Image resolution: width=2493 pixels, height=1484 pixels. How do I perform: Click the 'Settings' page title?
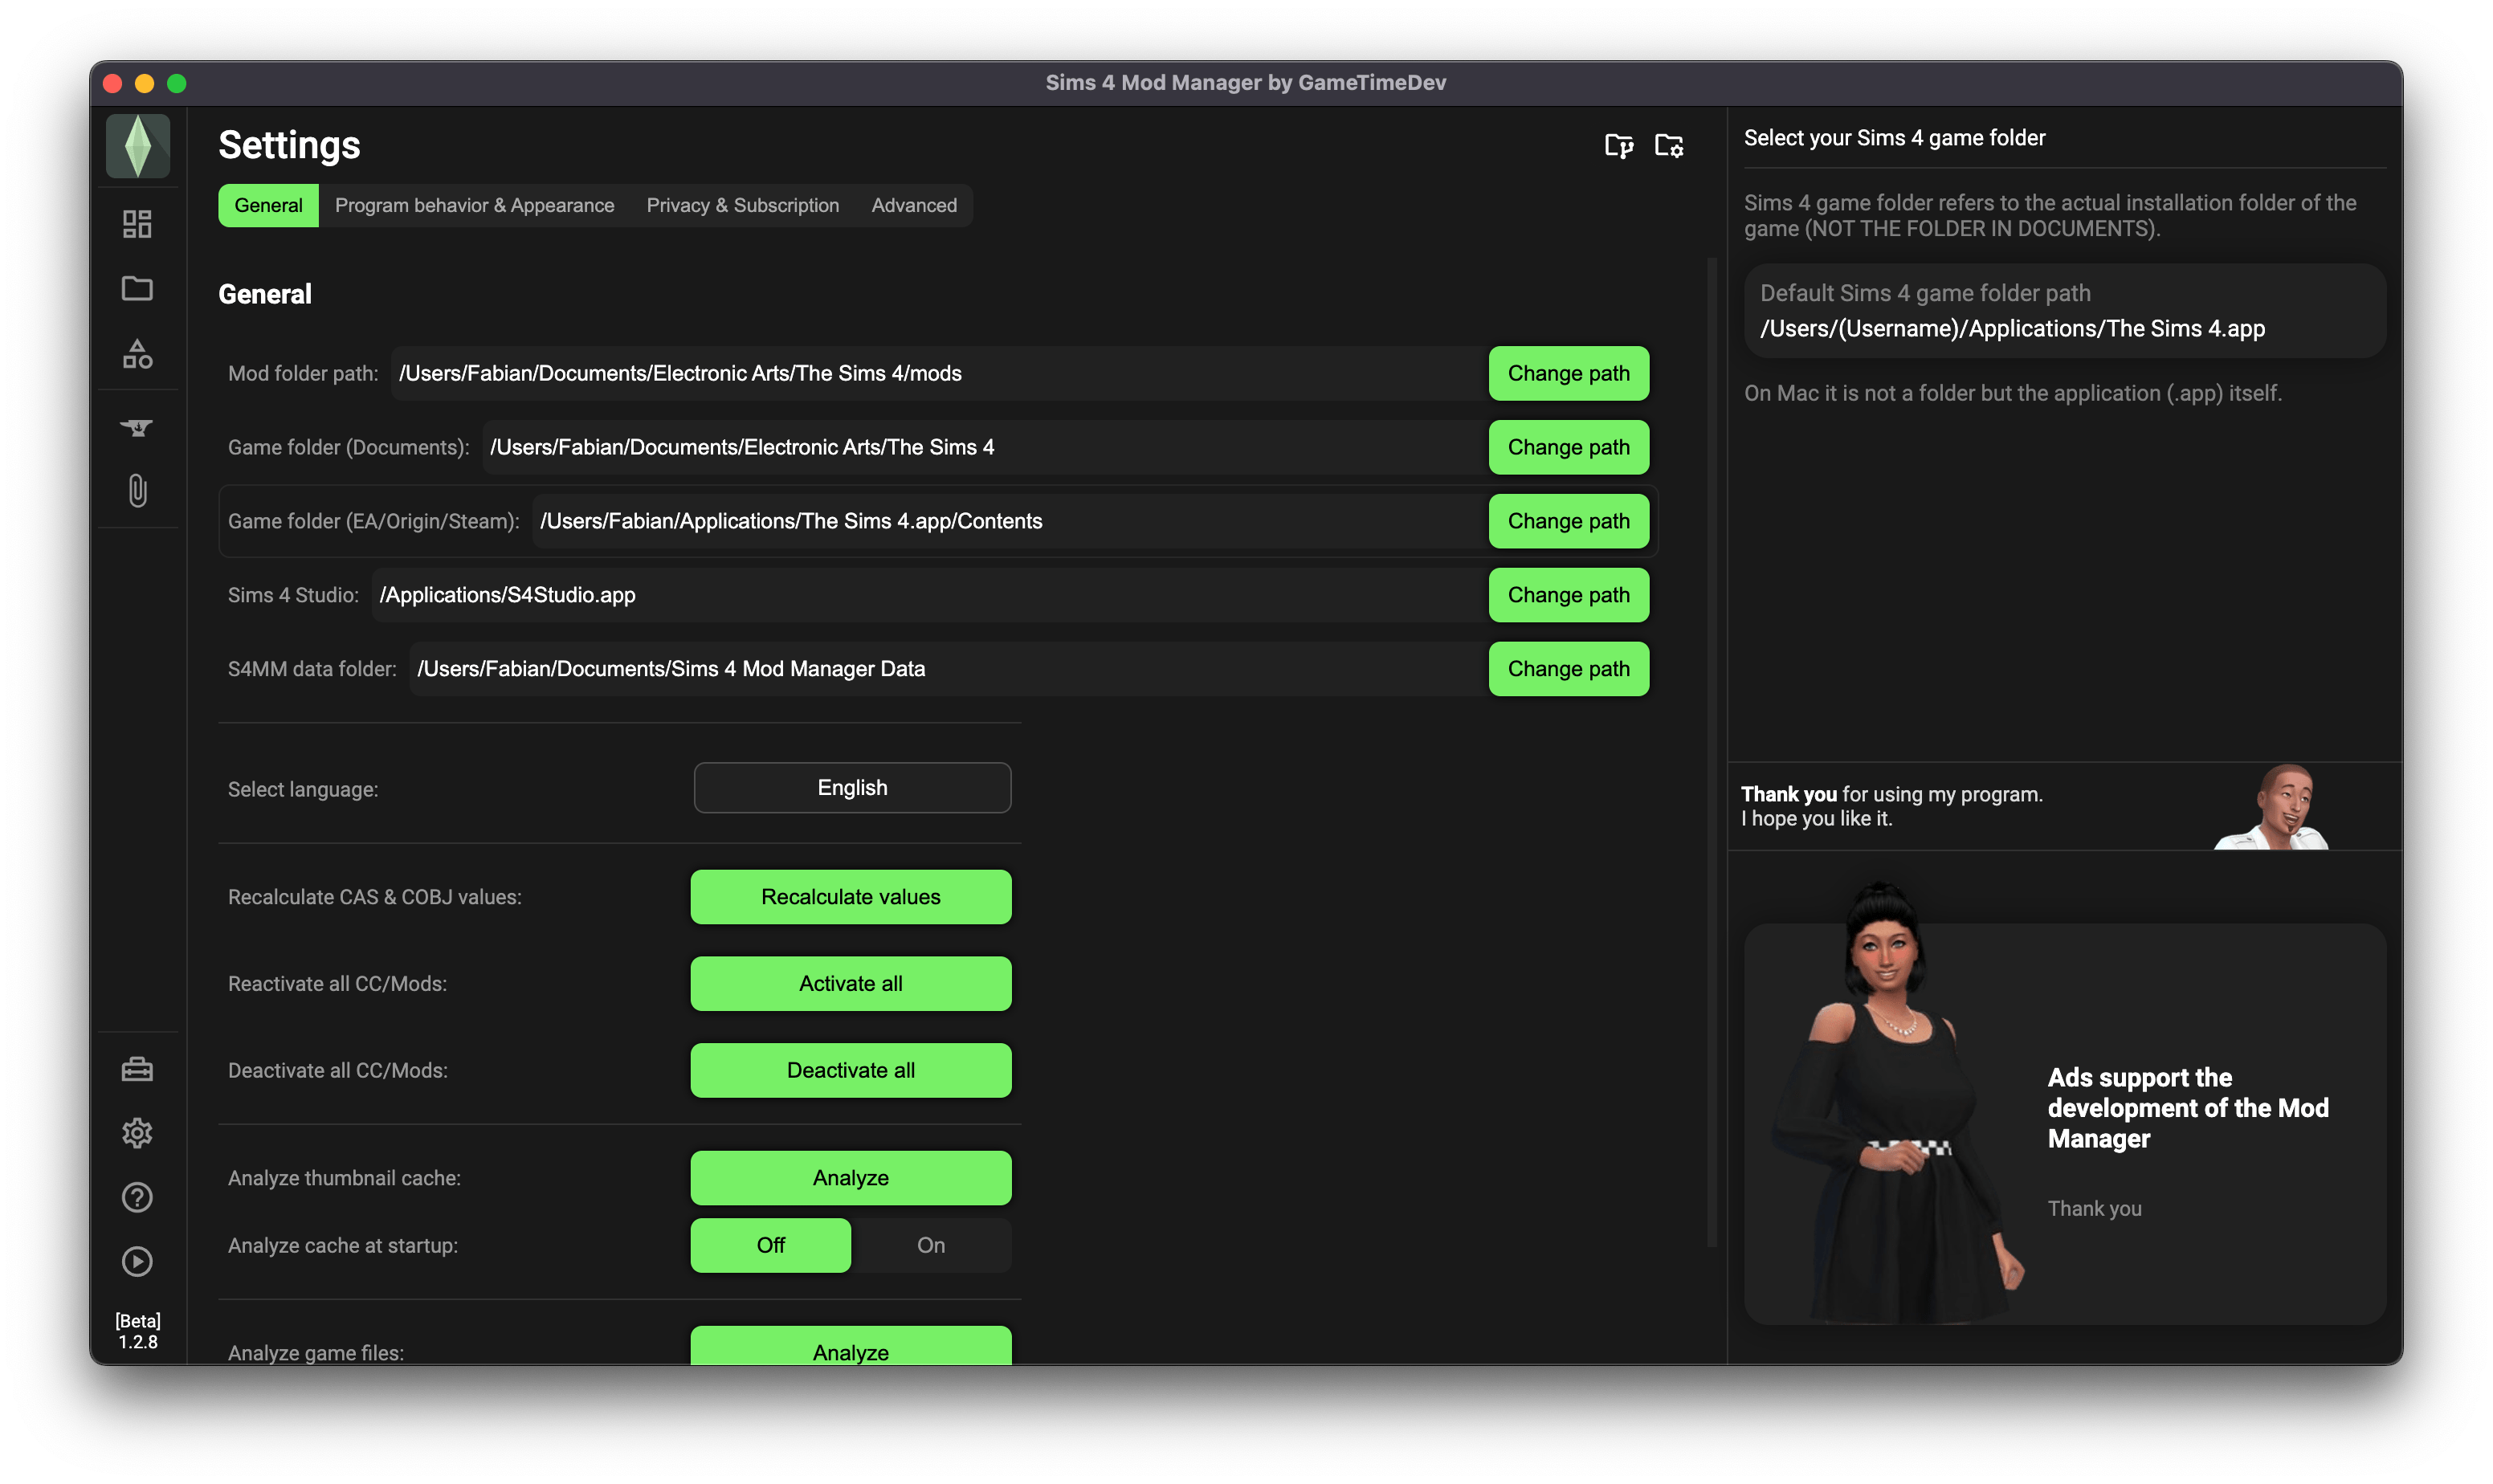[x=289, y=146]
